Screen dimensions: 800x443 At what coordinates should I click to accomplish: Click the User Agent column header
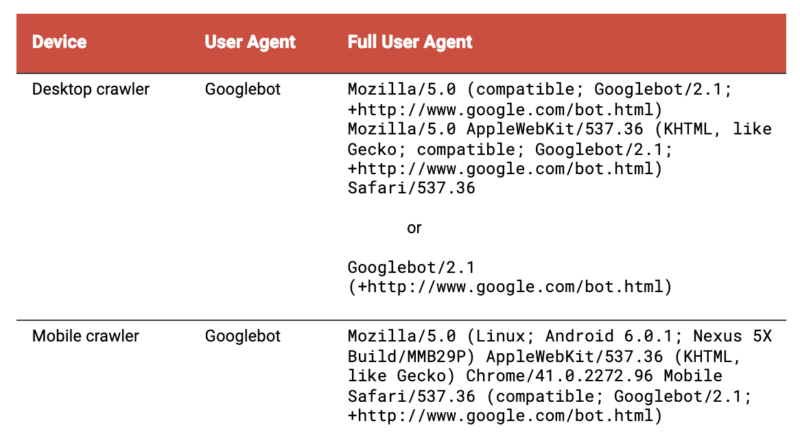(250, 42)
